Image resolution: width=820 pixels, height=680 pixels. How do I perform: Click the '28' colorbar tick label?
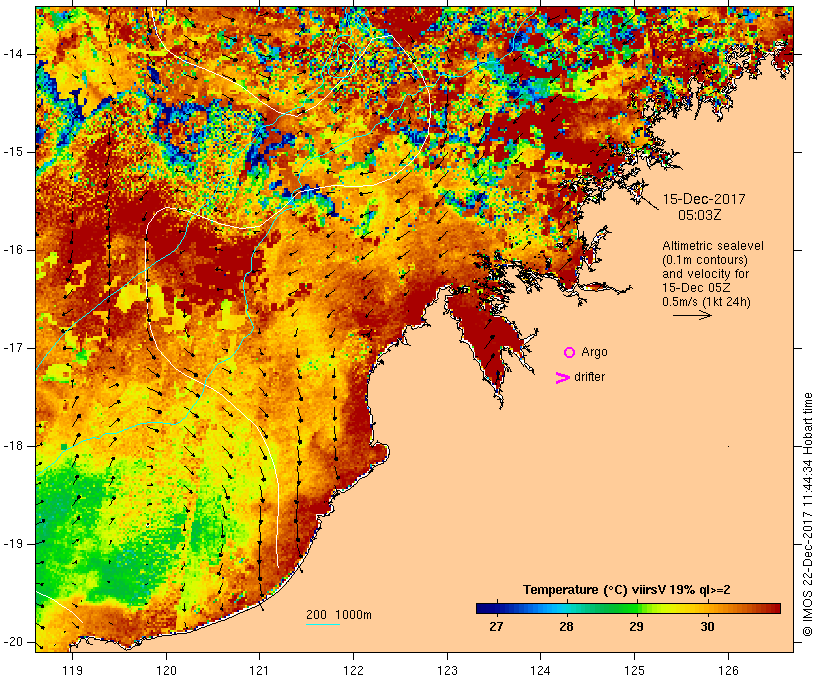point(566,626)
